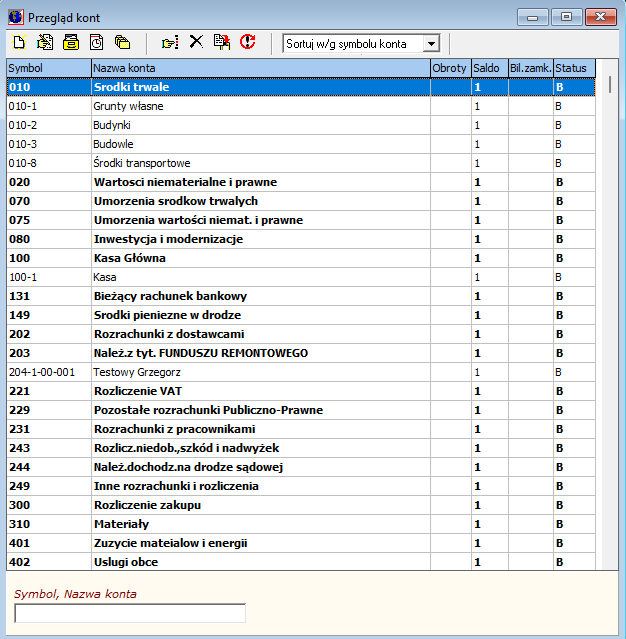Image resolution: width=626 pixels, height=639 pixels.
Task: Select Inwestycja i modernizacje row
Action: click(301, 239)
